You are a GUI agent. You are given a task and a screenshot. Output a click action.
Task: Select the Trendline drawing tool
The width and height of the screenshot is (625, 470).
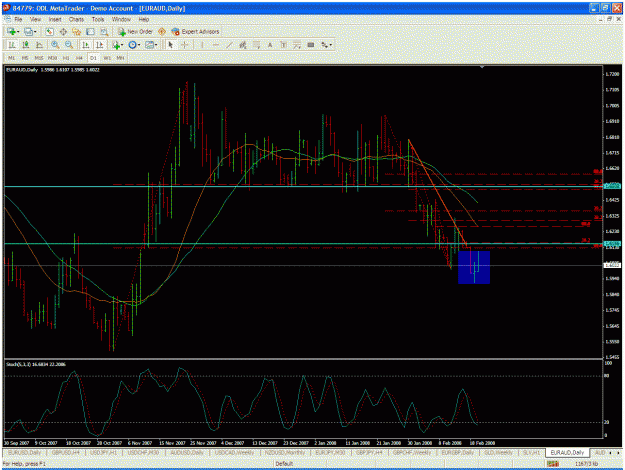click(229, 45)
